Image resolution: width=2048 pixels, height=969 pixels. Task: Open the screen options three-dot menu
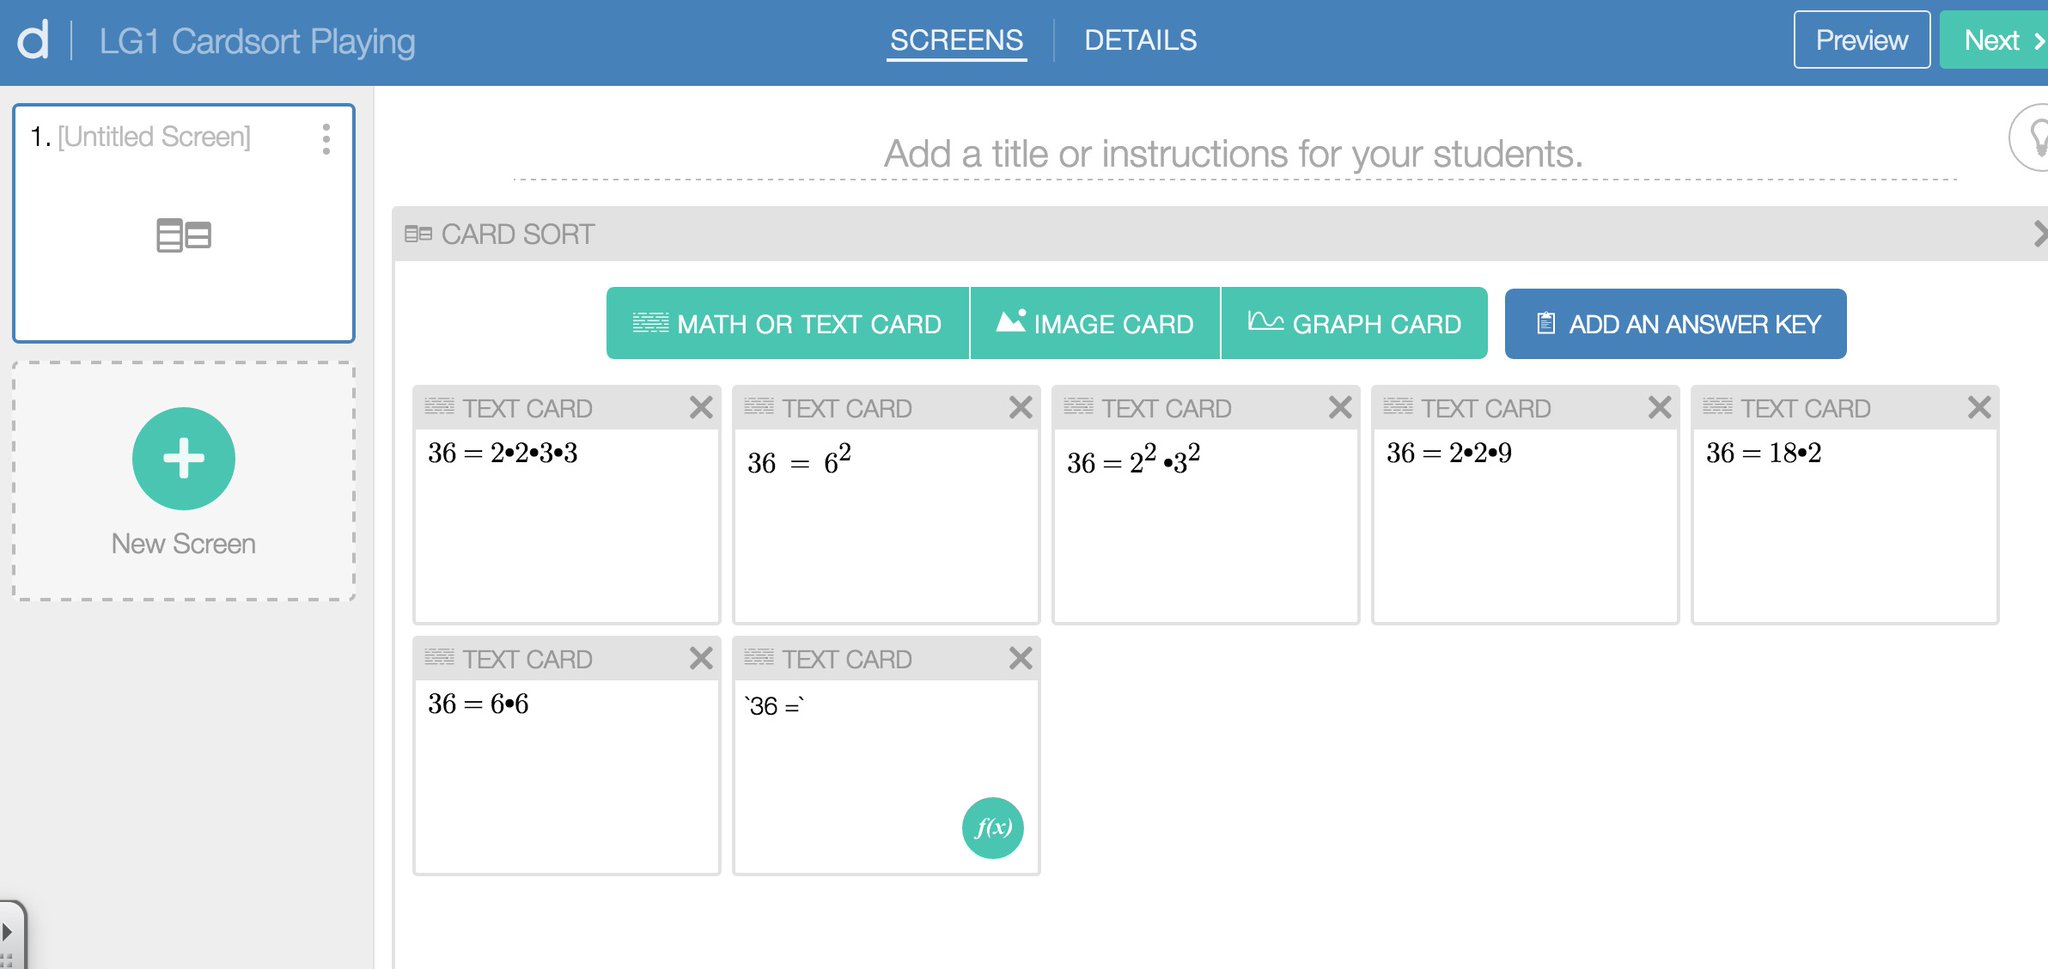point(326,140)
